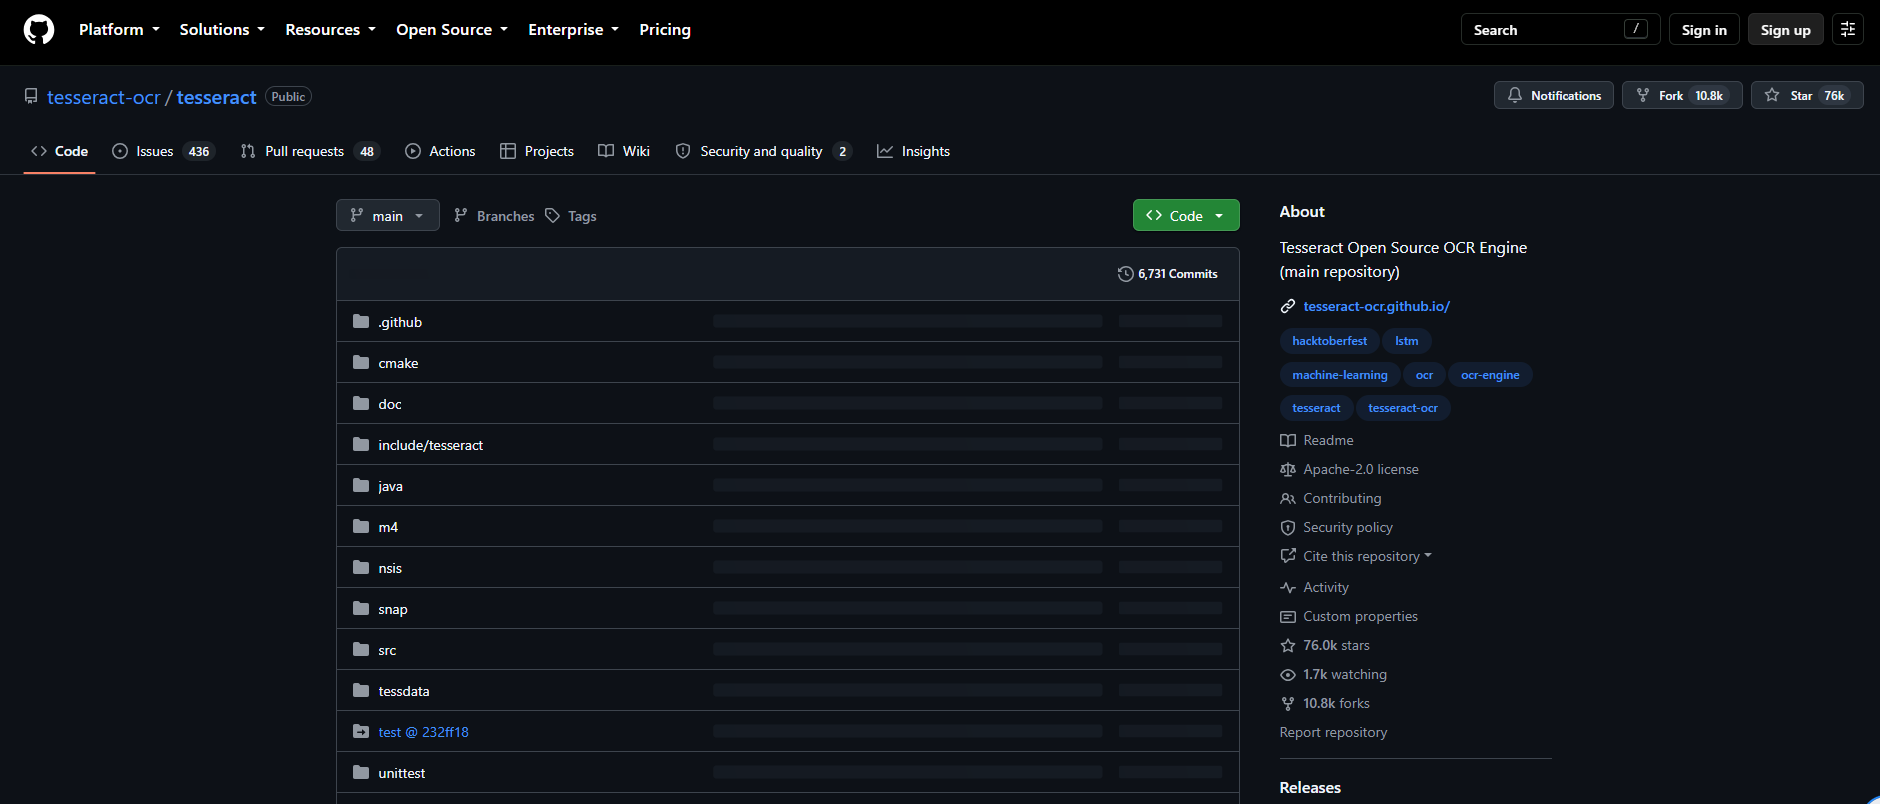View the Security policy
Viewport: 1880px width, 804px height.
[1336, 527]
